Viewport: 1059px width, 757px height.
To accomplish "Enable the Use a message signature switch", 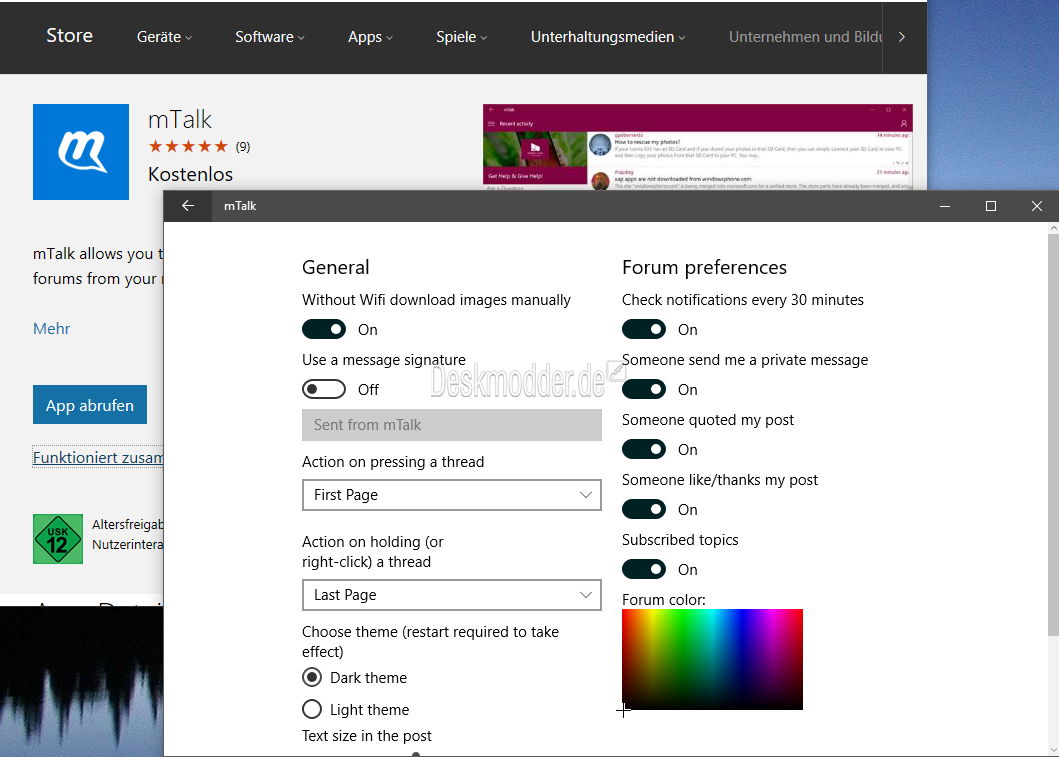I will point(324,390).
